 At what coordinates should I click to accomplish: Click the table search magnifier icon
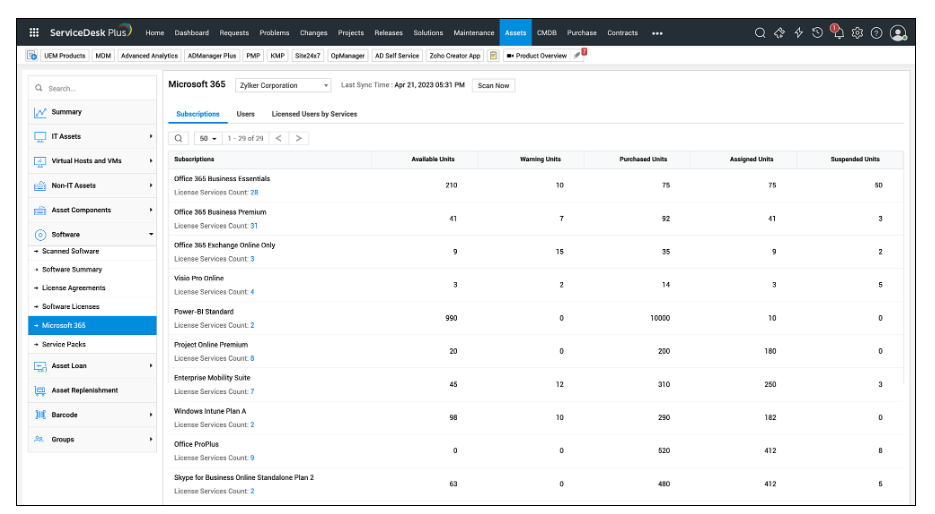(x=178, y=138)
